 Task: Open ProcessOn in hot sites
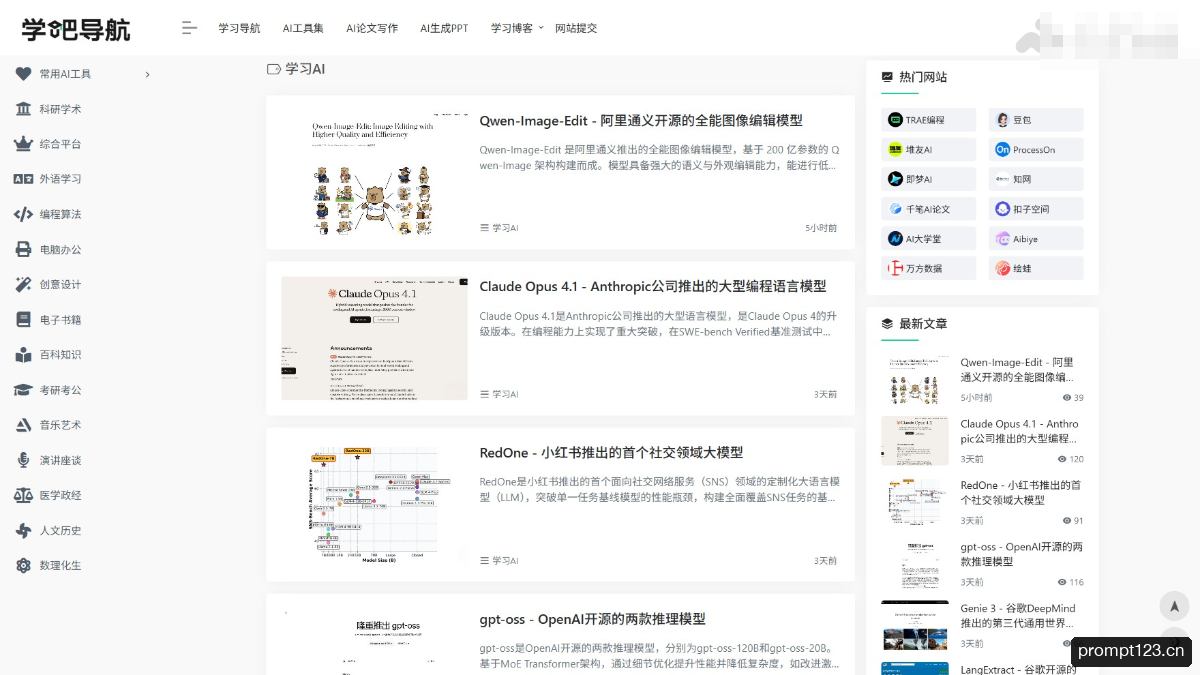point(1036,150)
